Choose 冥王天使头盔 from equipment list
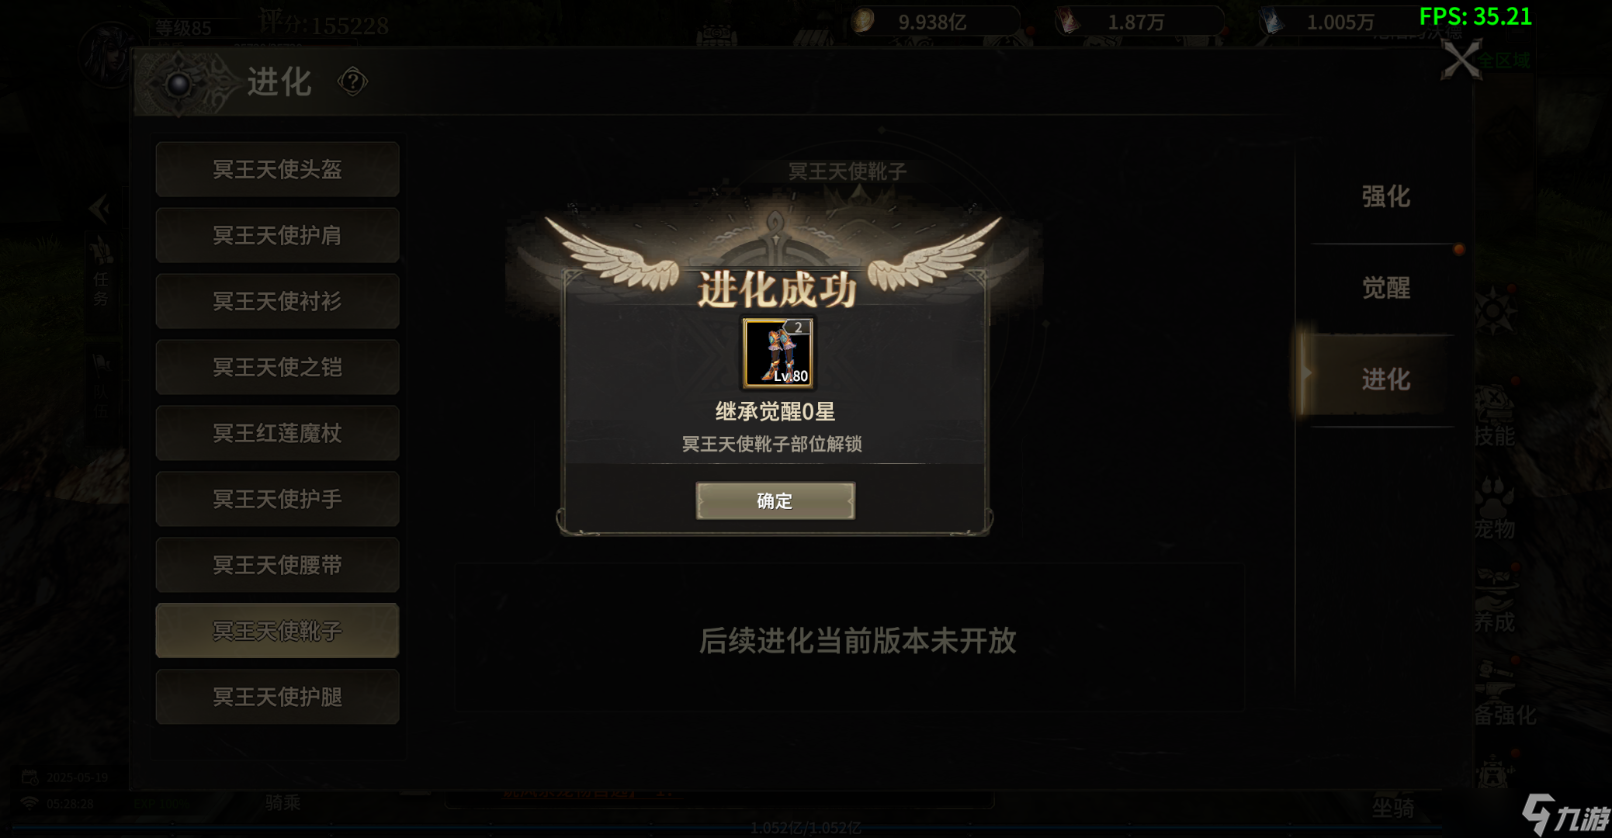The height and width of the screenshot is (838, 1612). tap(277, 169)
